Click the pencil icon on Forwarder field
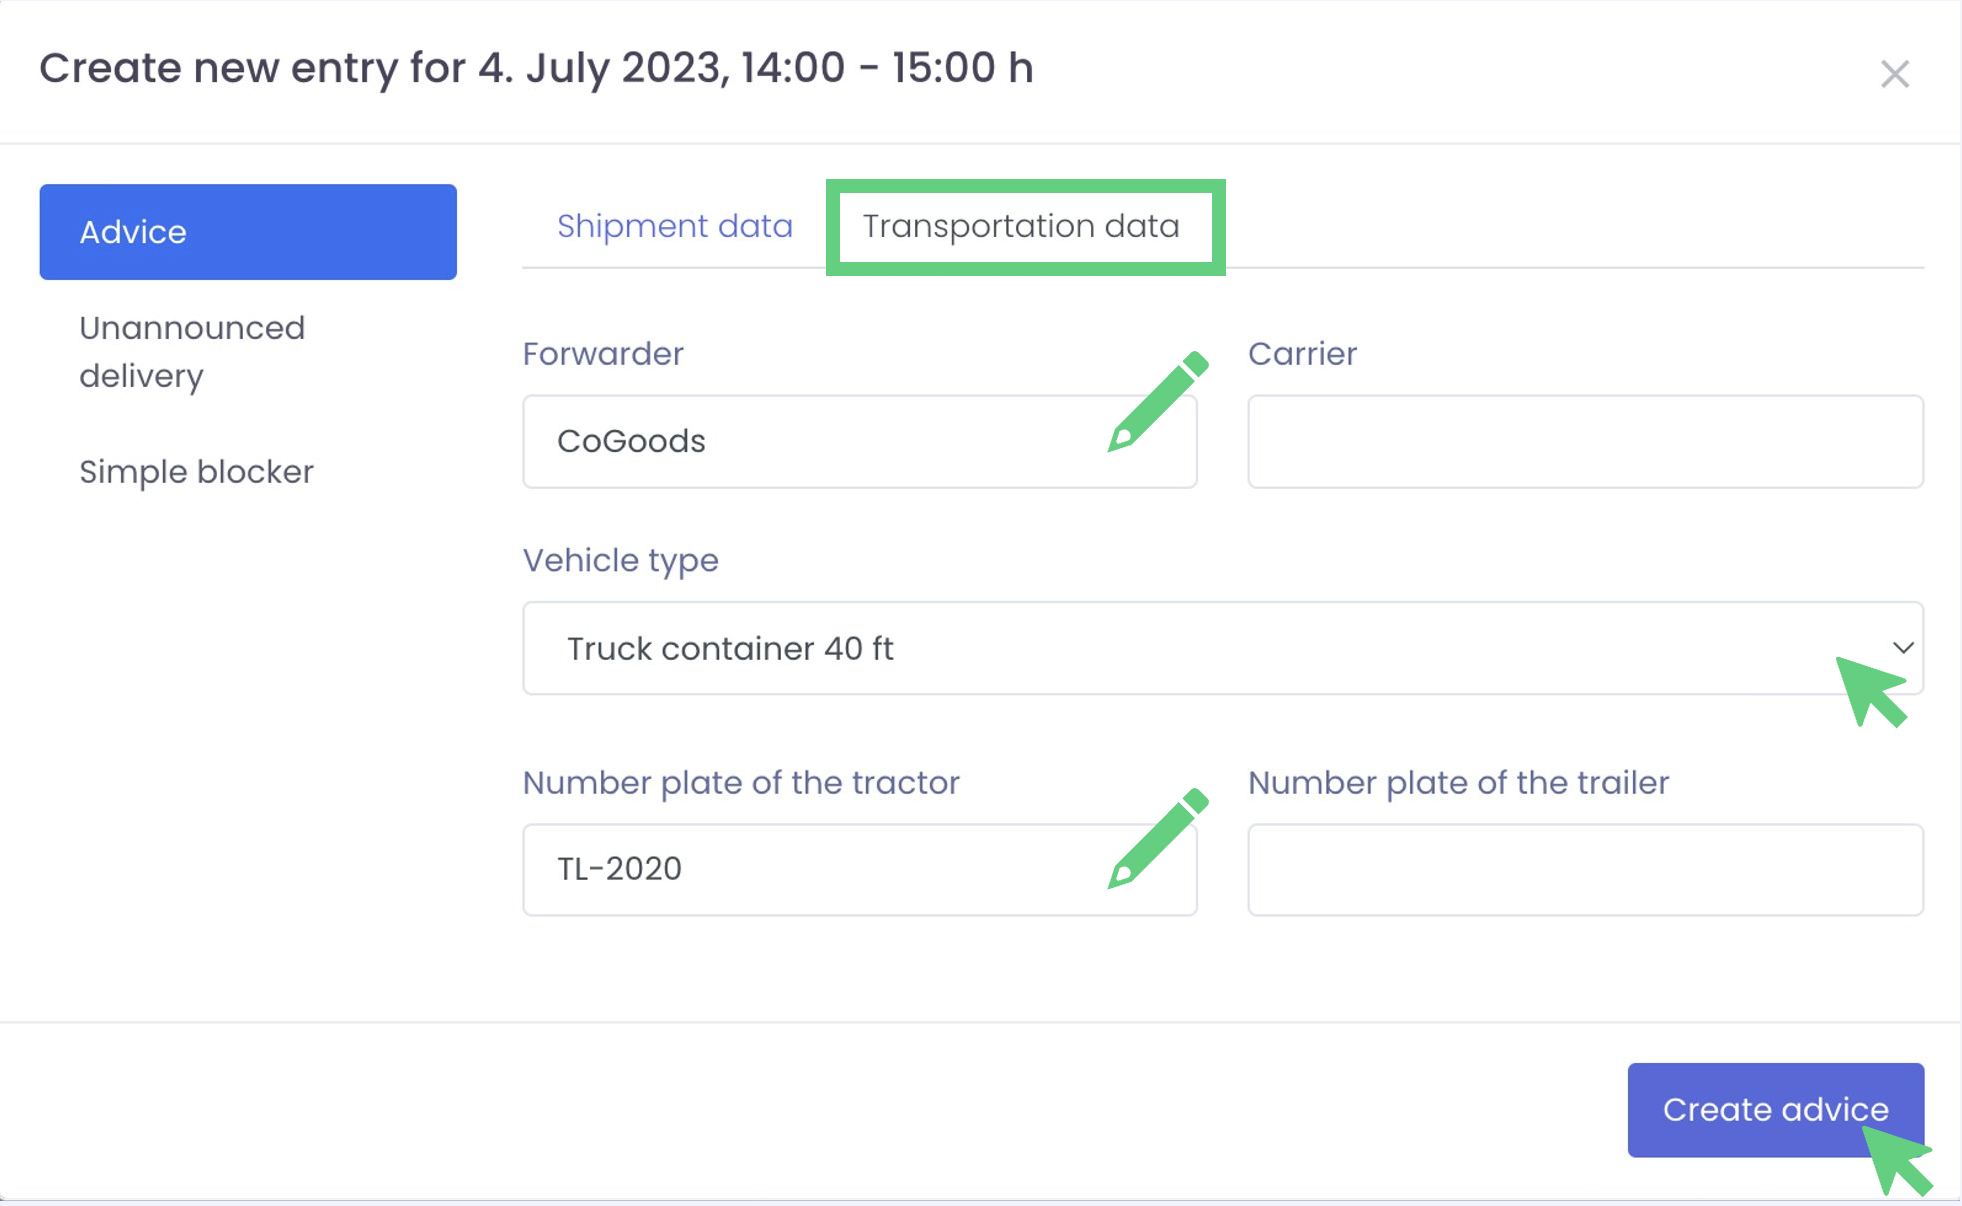This screenshot has height=1206, width=1962. [1157, 402]
